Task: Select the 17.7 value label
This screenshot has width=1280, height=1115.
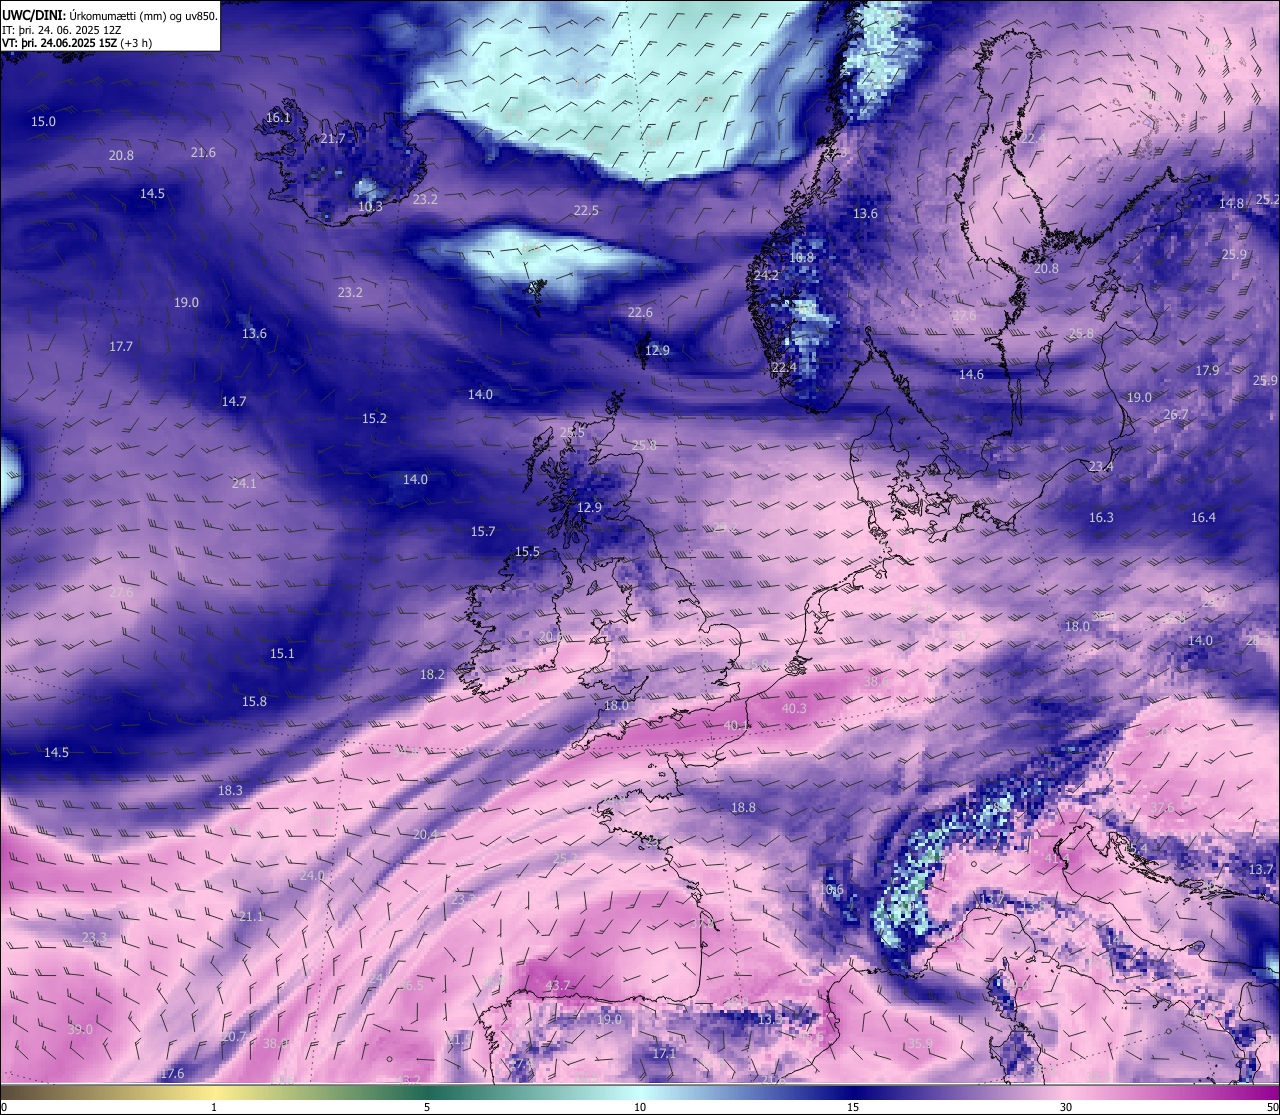Action: click(121, 347)
